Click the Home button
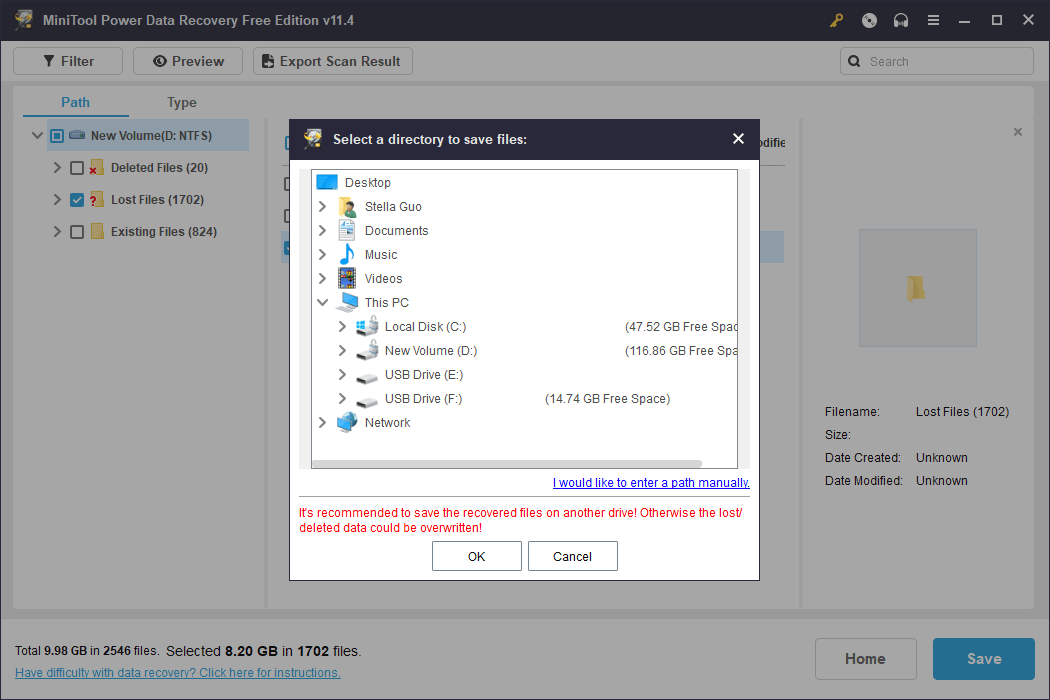 click(865, 658)
